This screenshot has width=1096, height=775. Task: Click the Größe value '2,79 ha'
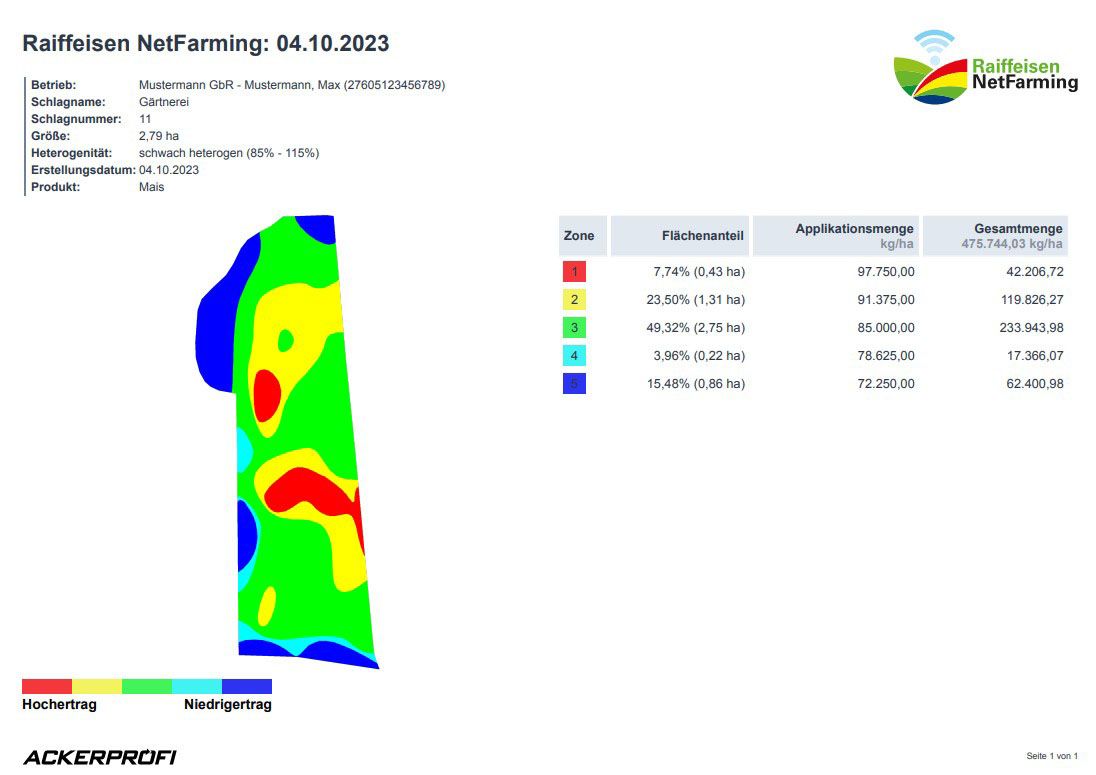(159, 136)
